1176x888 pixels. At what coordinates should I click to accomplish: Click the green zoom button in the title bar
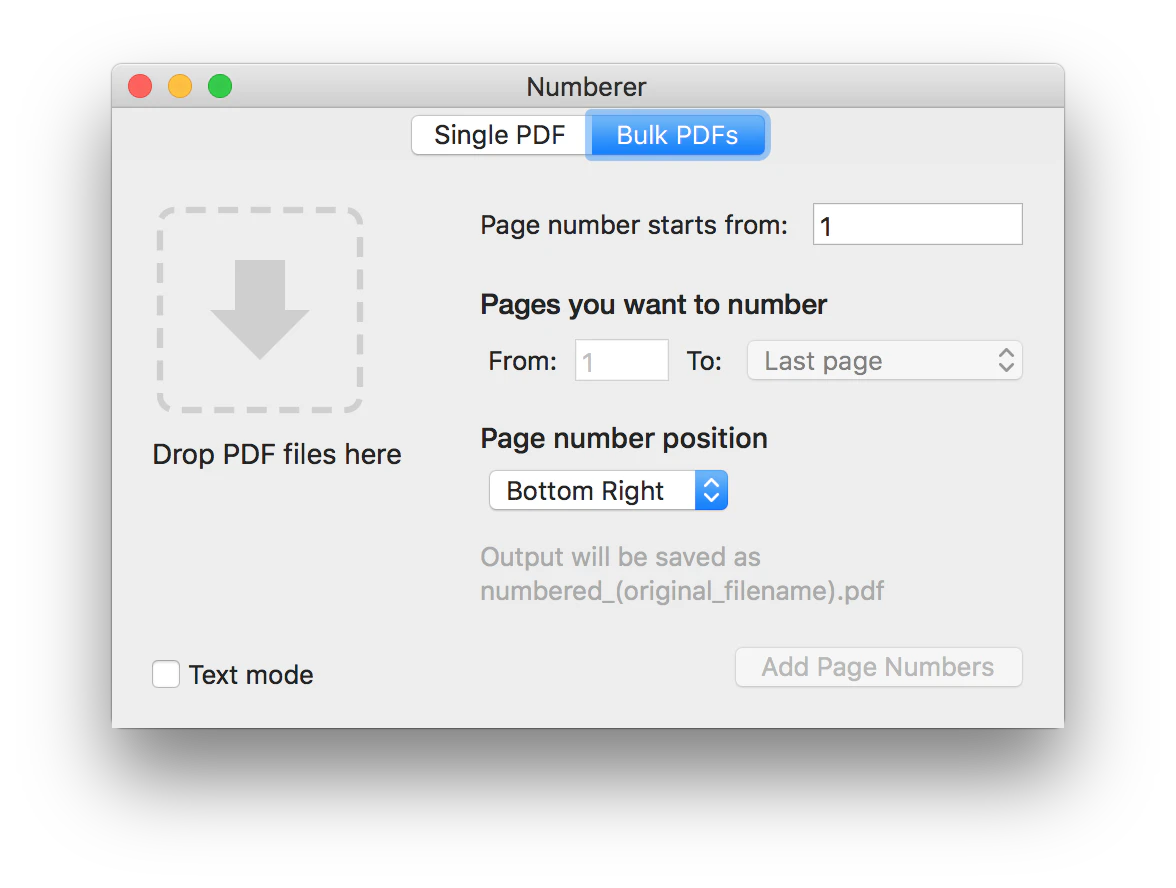tap(219, 86)
